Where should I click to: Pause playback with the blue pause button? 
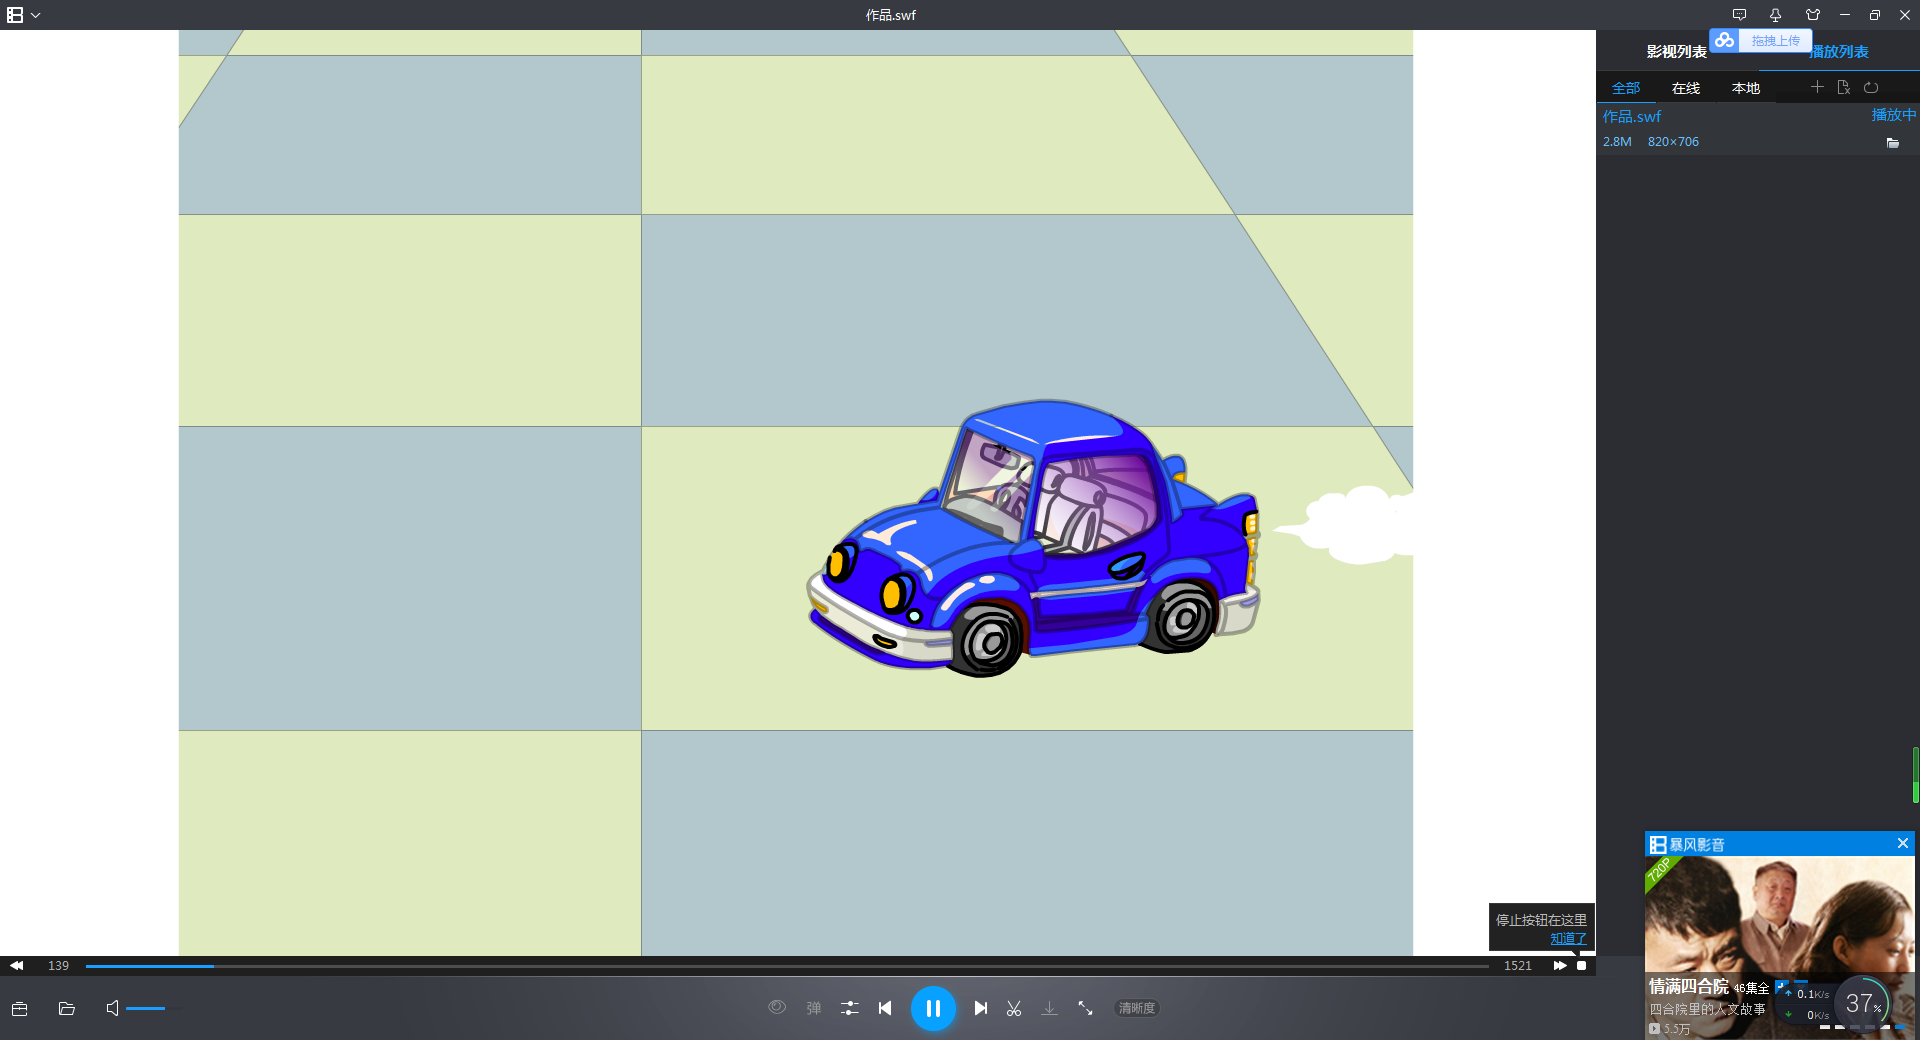click(x=933, y=1008)
